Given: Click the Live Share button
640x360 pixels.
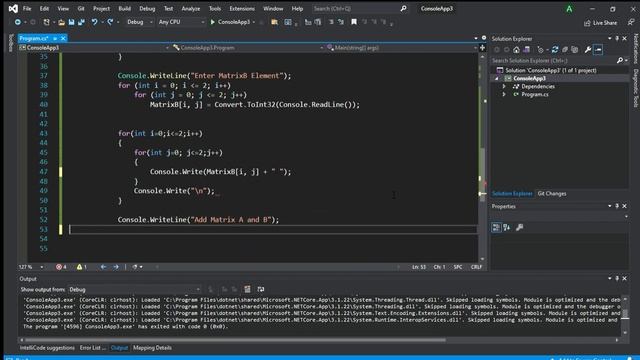Looking at the screenshot, I should pyautogui.click(x=600, y=23).
